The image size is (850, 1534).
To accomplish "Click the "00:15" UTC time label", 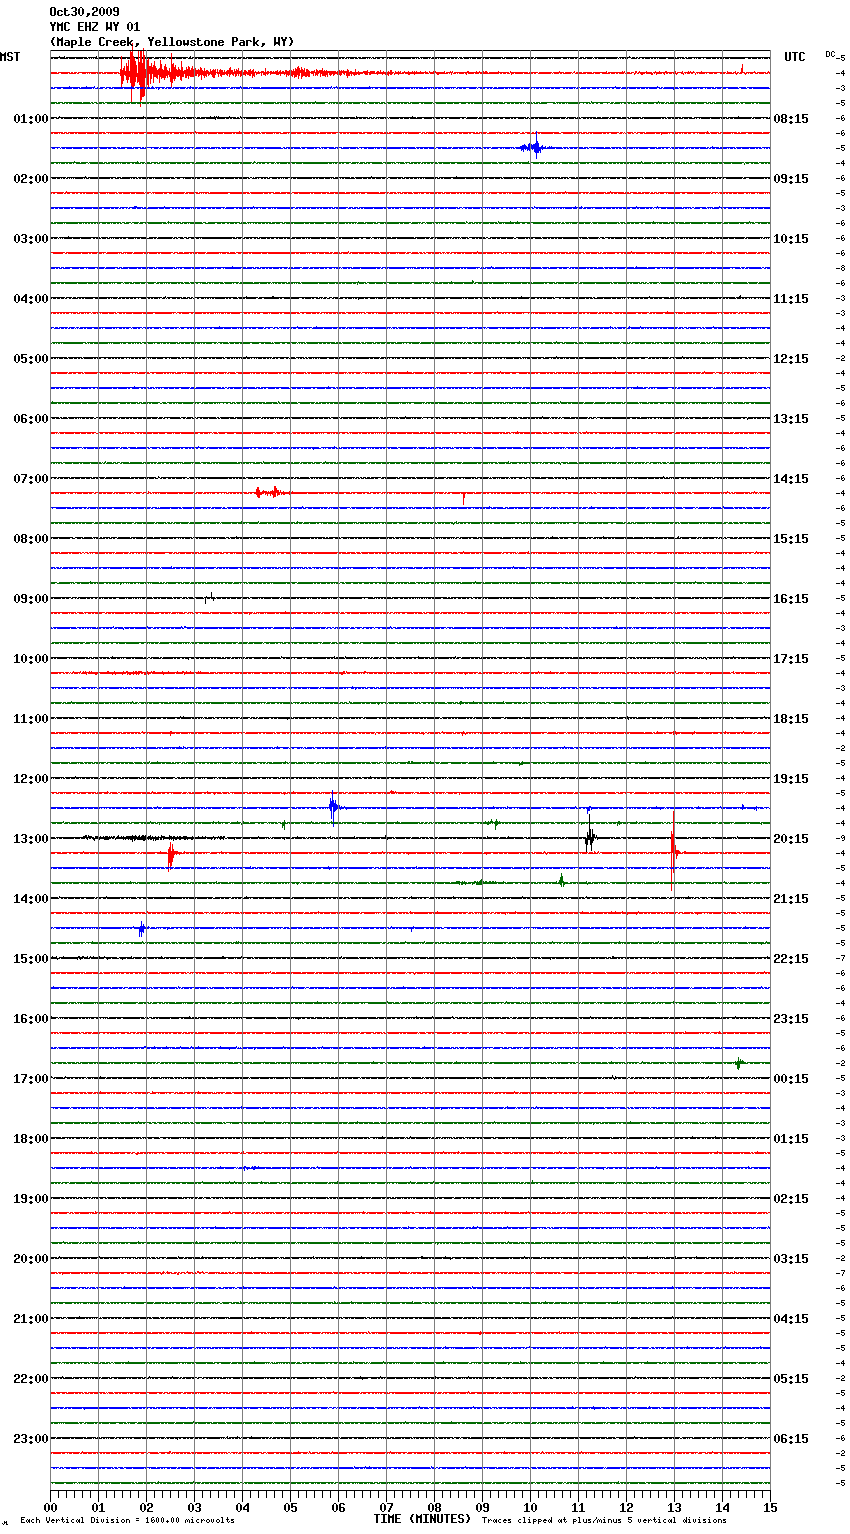I will tap(791, 1079).
